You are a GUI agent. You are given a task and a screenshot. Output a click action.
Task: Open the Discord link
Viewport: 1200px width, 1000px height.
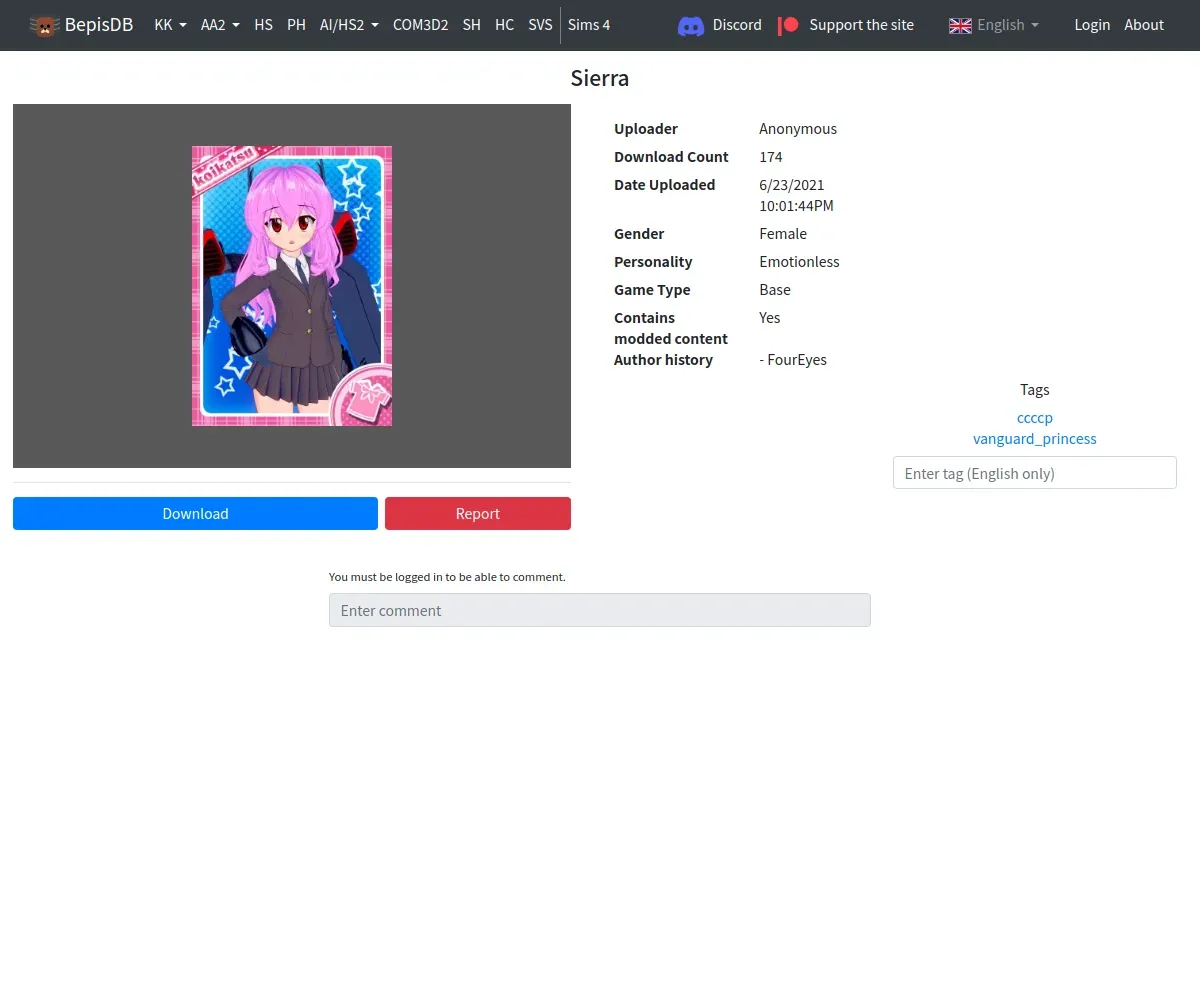pyautogui.click(x=737, y=25)
